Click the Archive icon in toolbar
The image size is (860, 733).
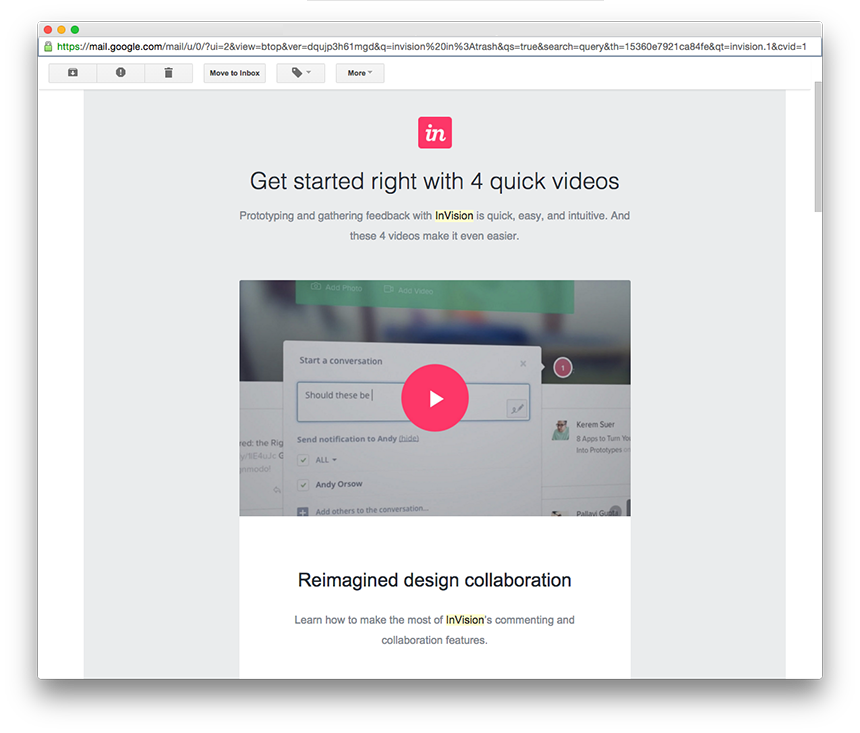(72, 73)
